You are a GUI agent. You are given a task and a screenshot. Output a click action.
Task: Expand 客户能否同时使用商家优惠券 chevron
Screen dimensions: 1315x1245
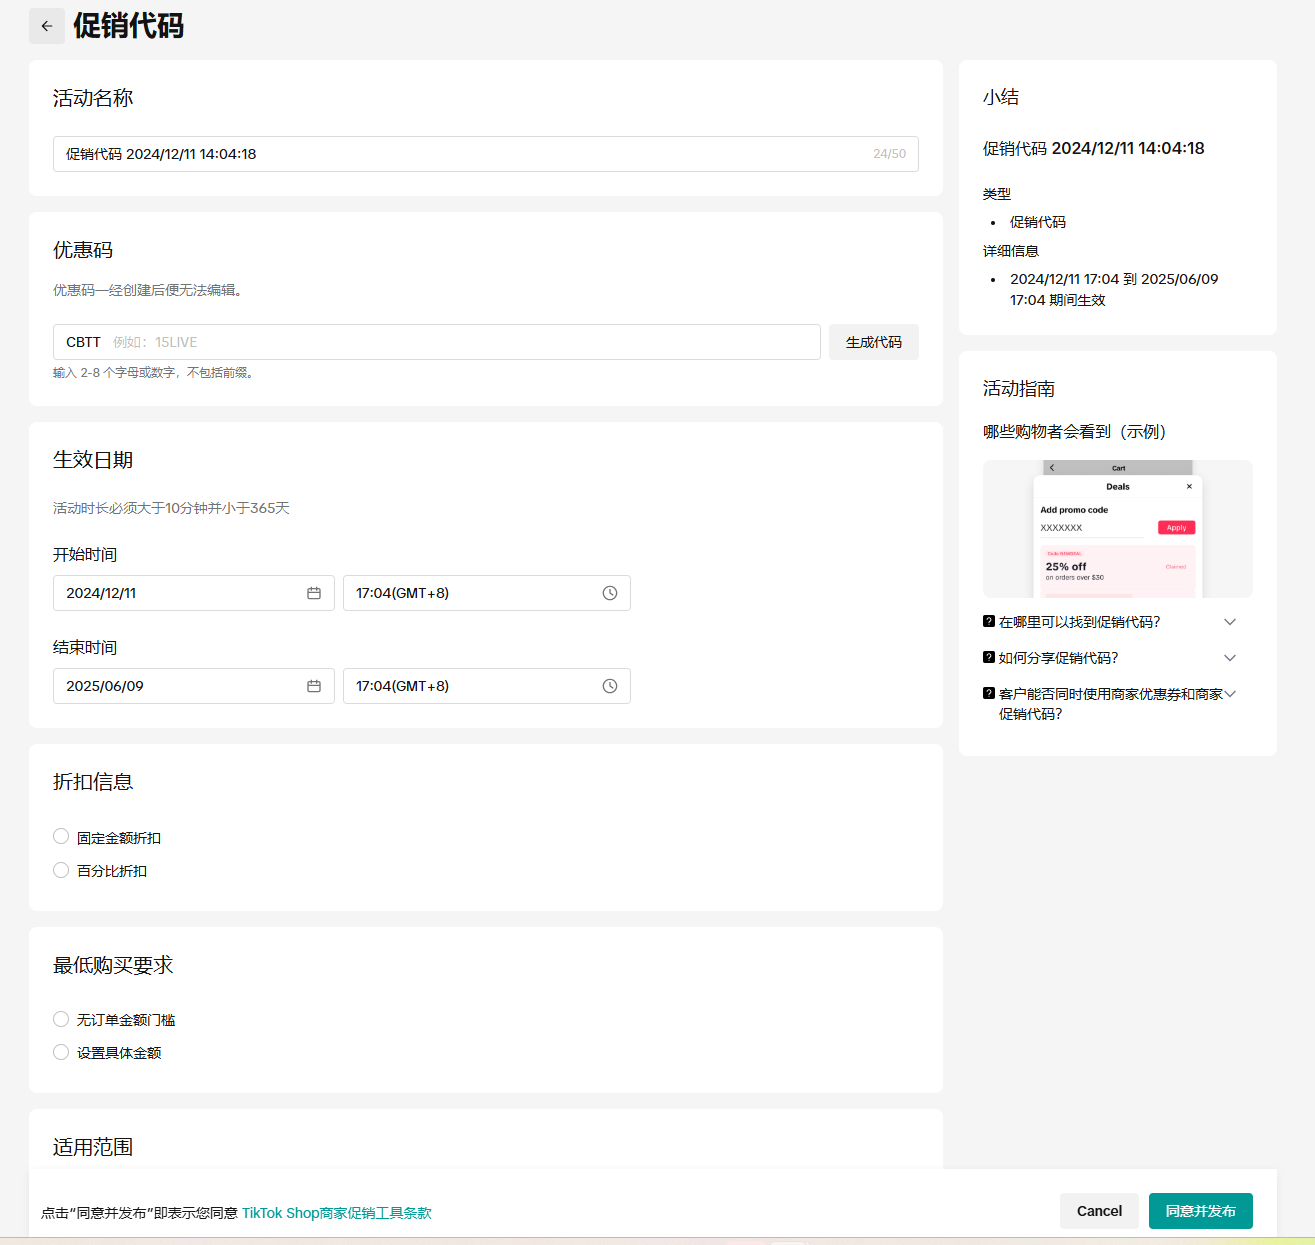pyautogui.click(x=1230, y=694)
